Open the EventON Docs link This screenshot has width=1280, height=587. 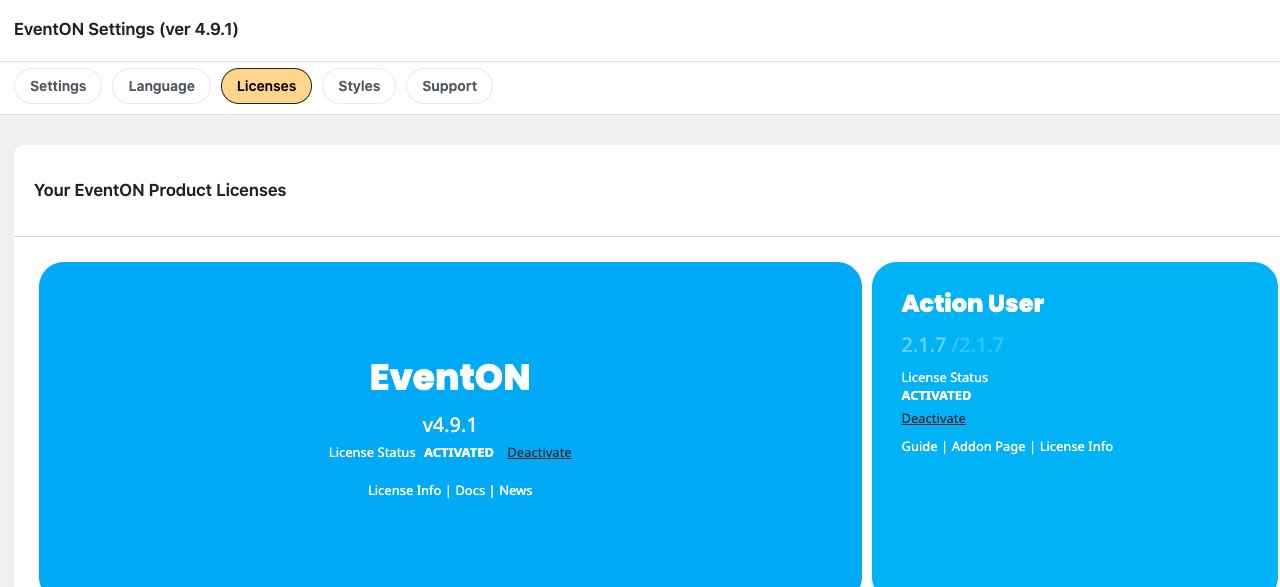click(x=470, y=491)
